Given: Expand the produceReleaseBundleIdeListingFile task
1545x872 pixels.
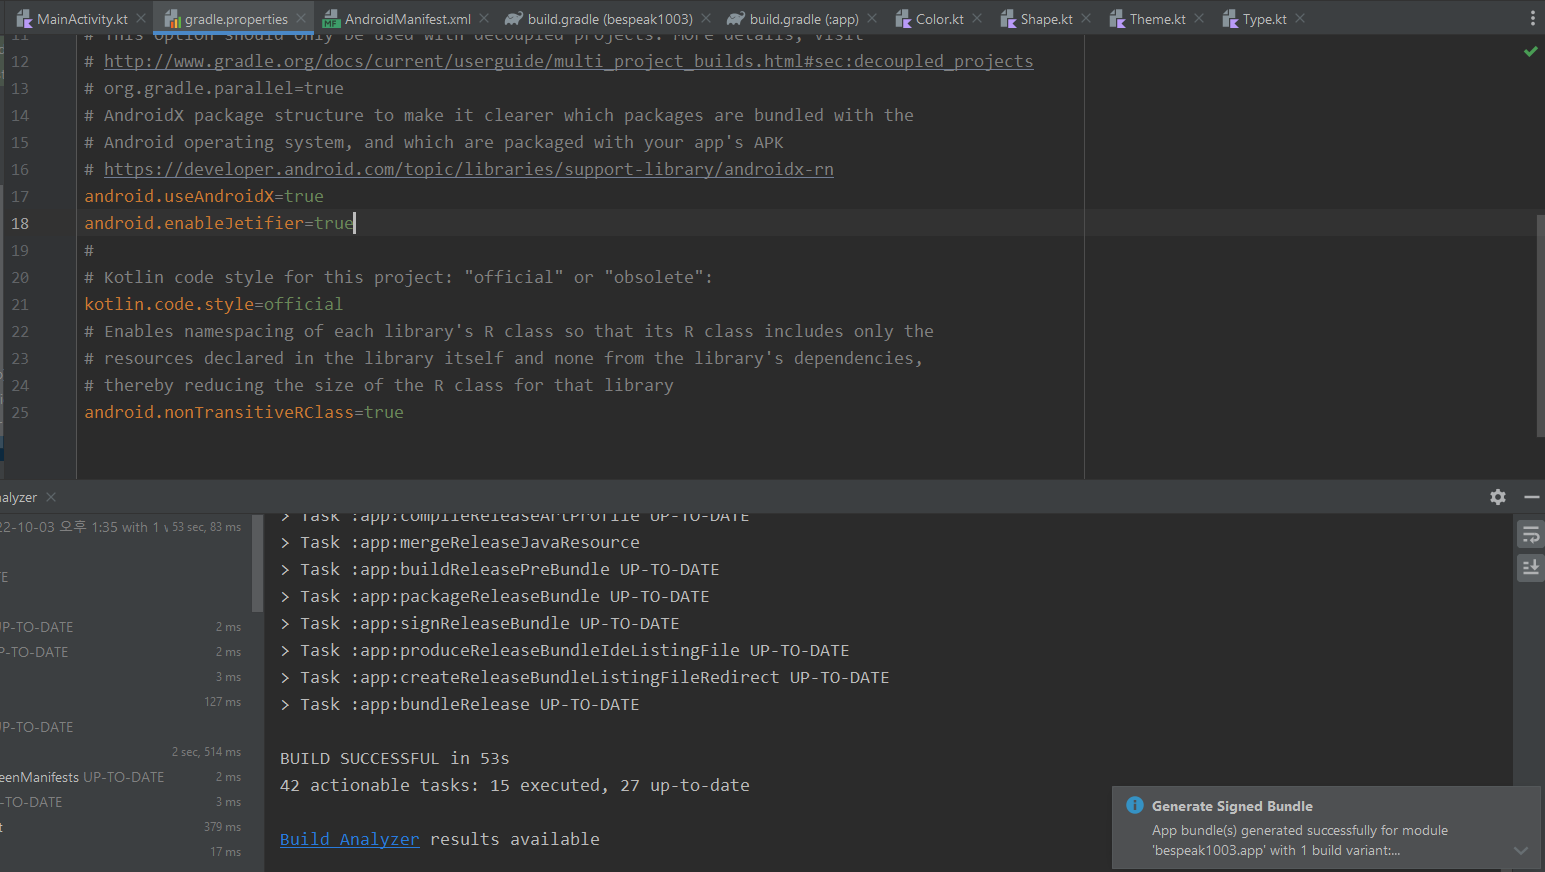Looking at the screenshot, I should tap(285, 651).
